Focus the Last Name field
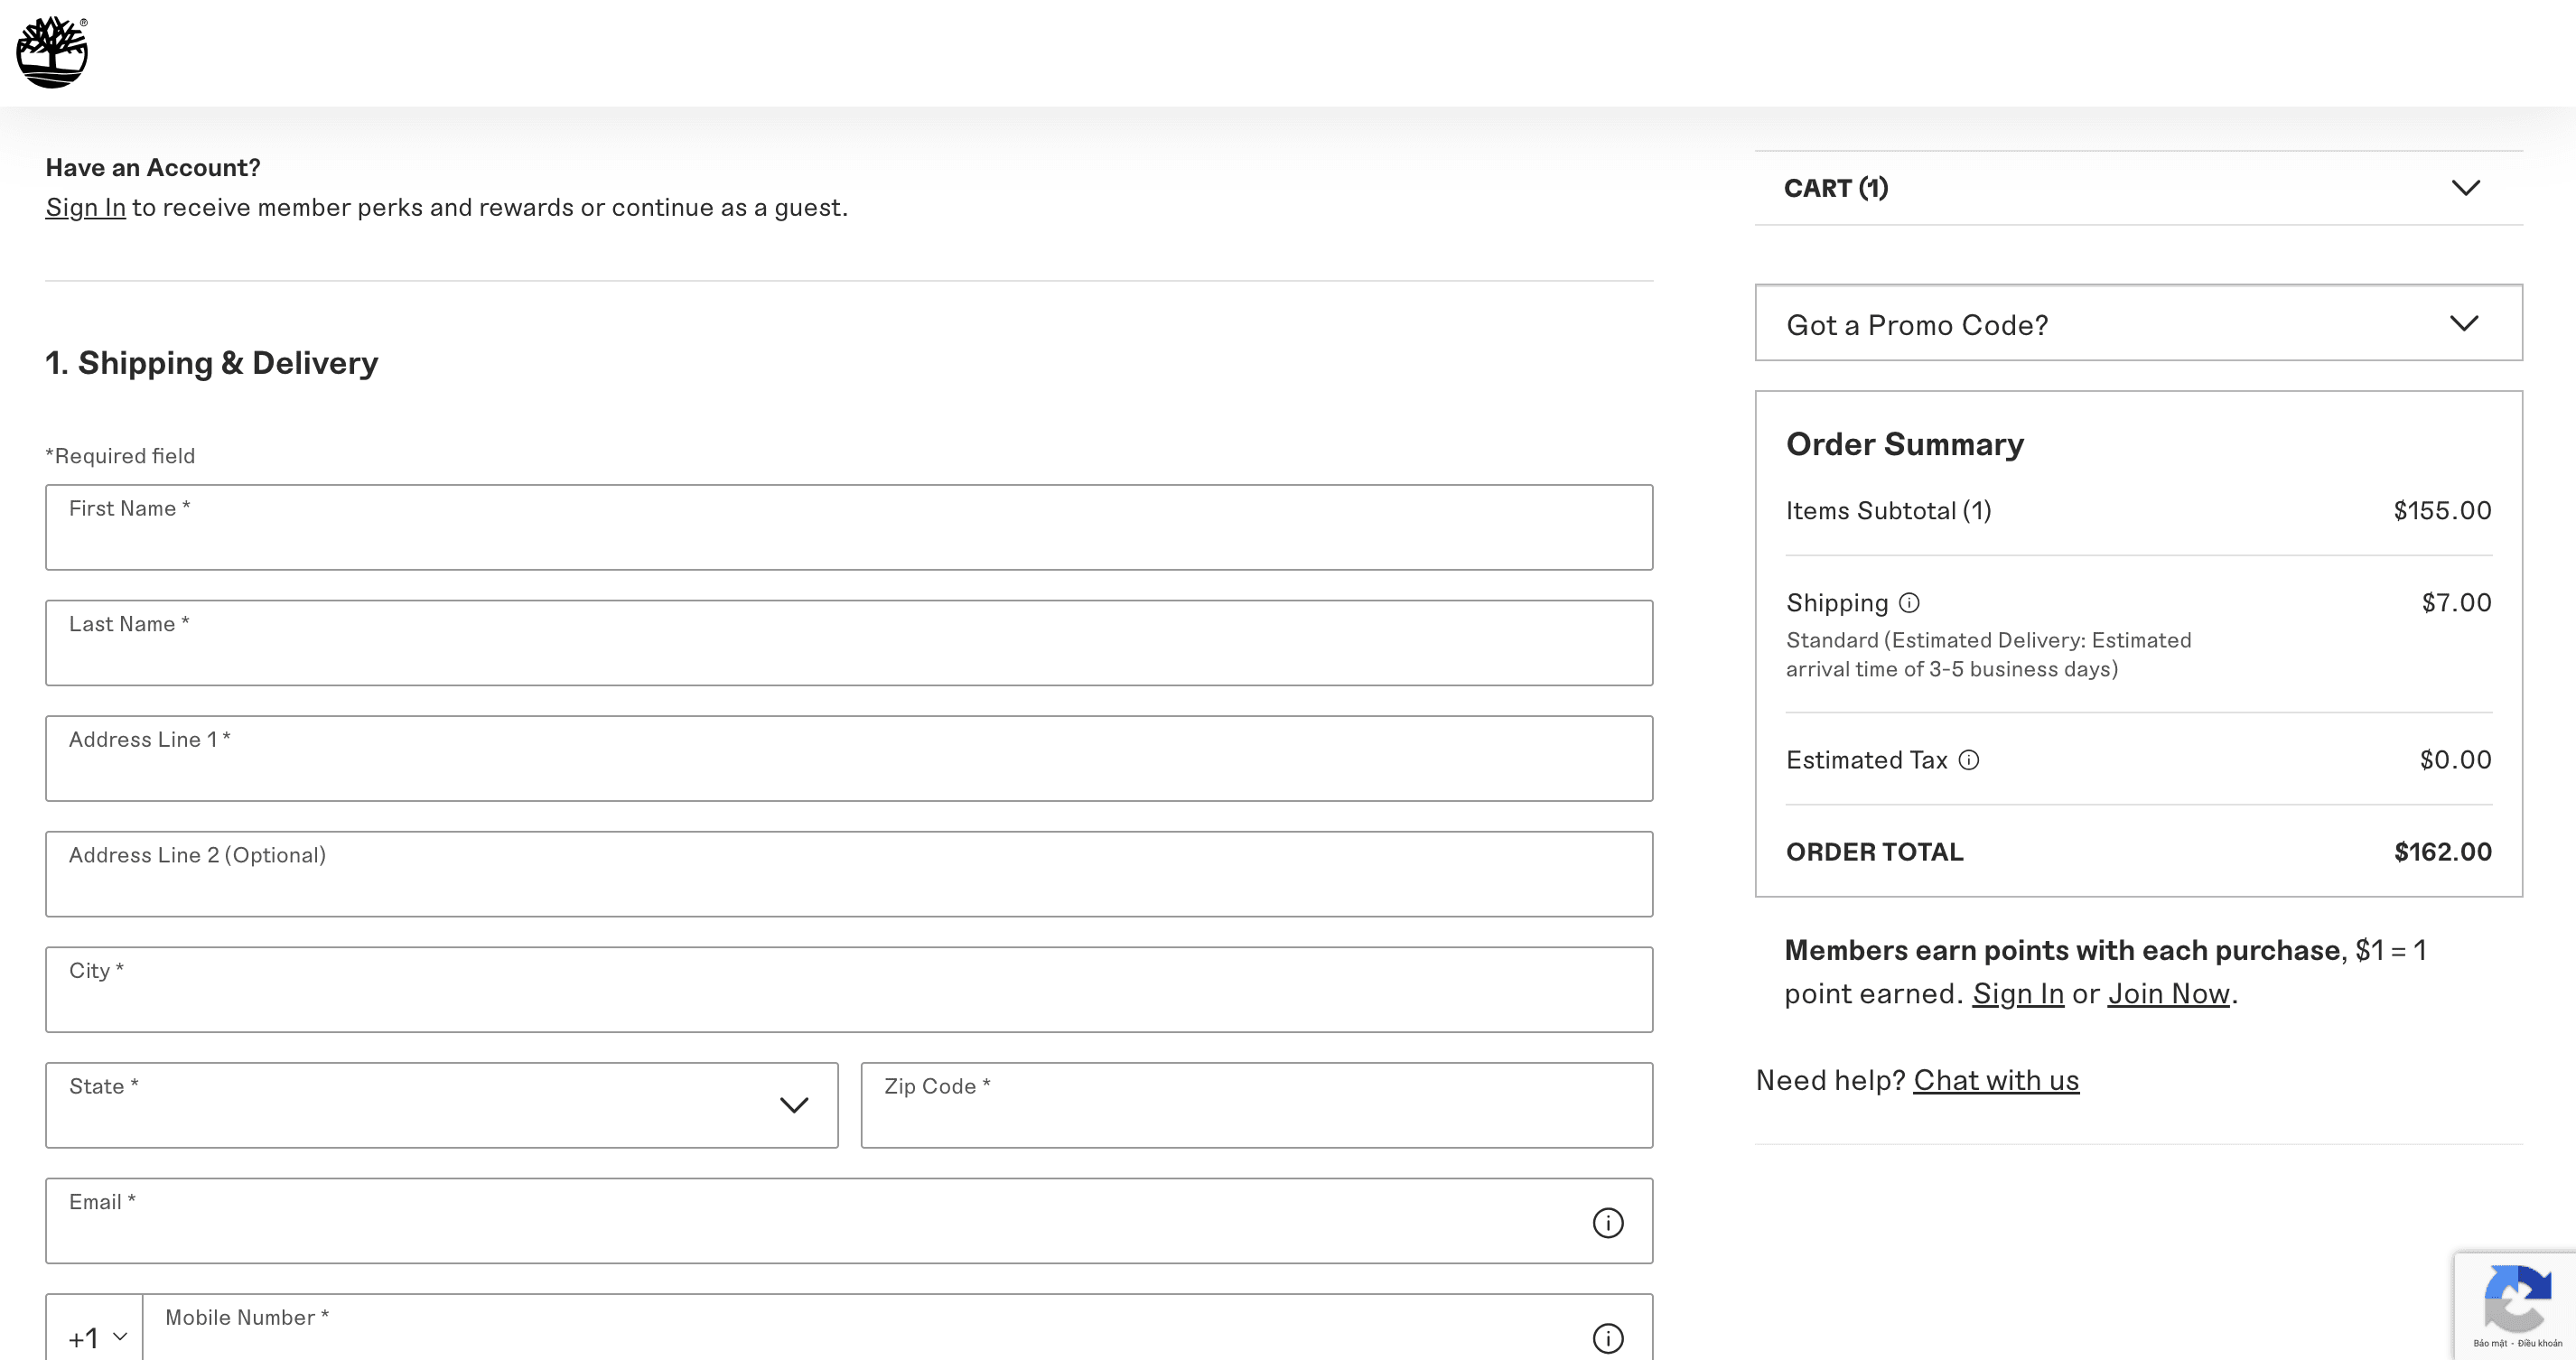 pyautogui.click(x=849, y=643)
